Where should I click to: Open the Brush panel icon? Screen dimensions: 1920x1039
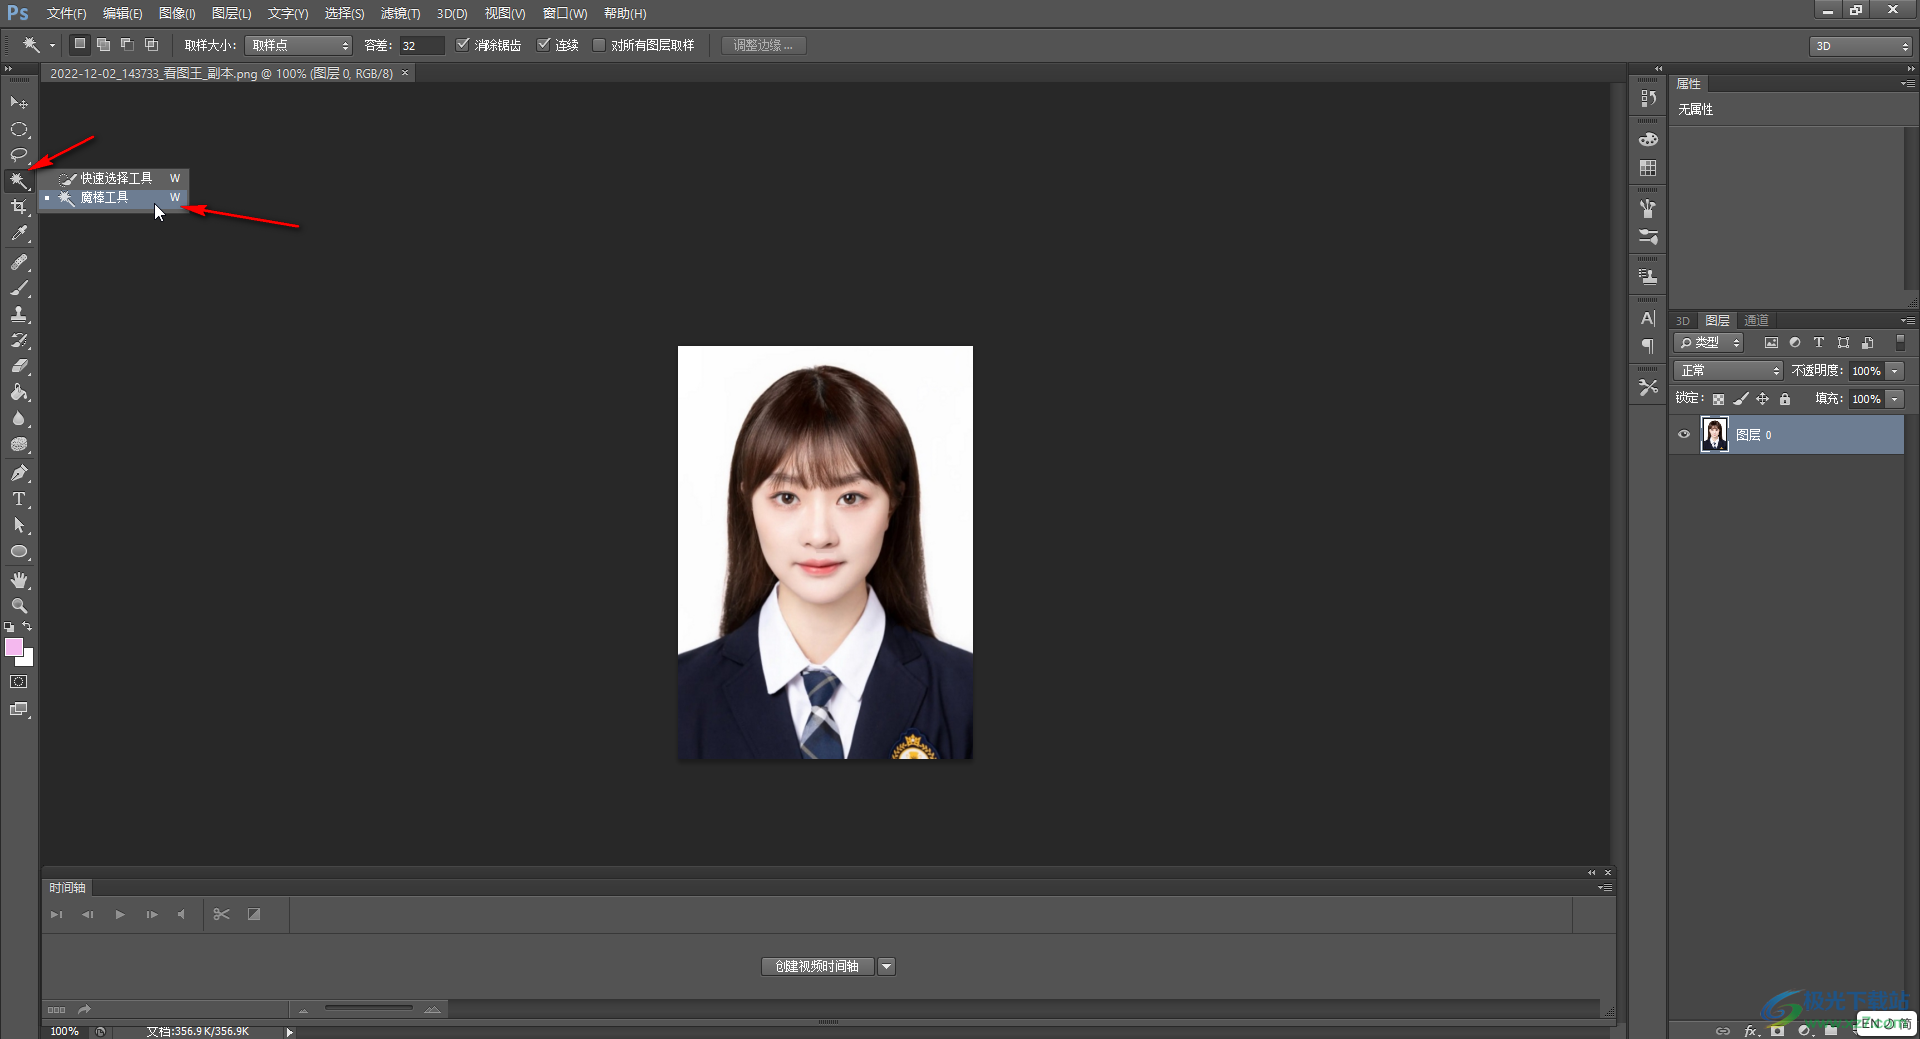[1648, 208]
